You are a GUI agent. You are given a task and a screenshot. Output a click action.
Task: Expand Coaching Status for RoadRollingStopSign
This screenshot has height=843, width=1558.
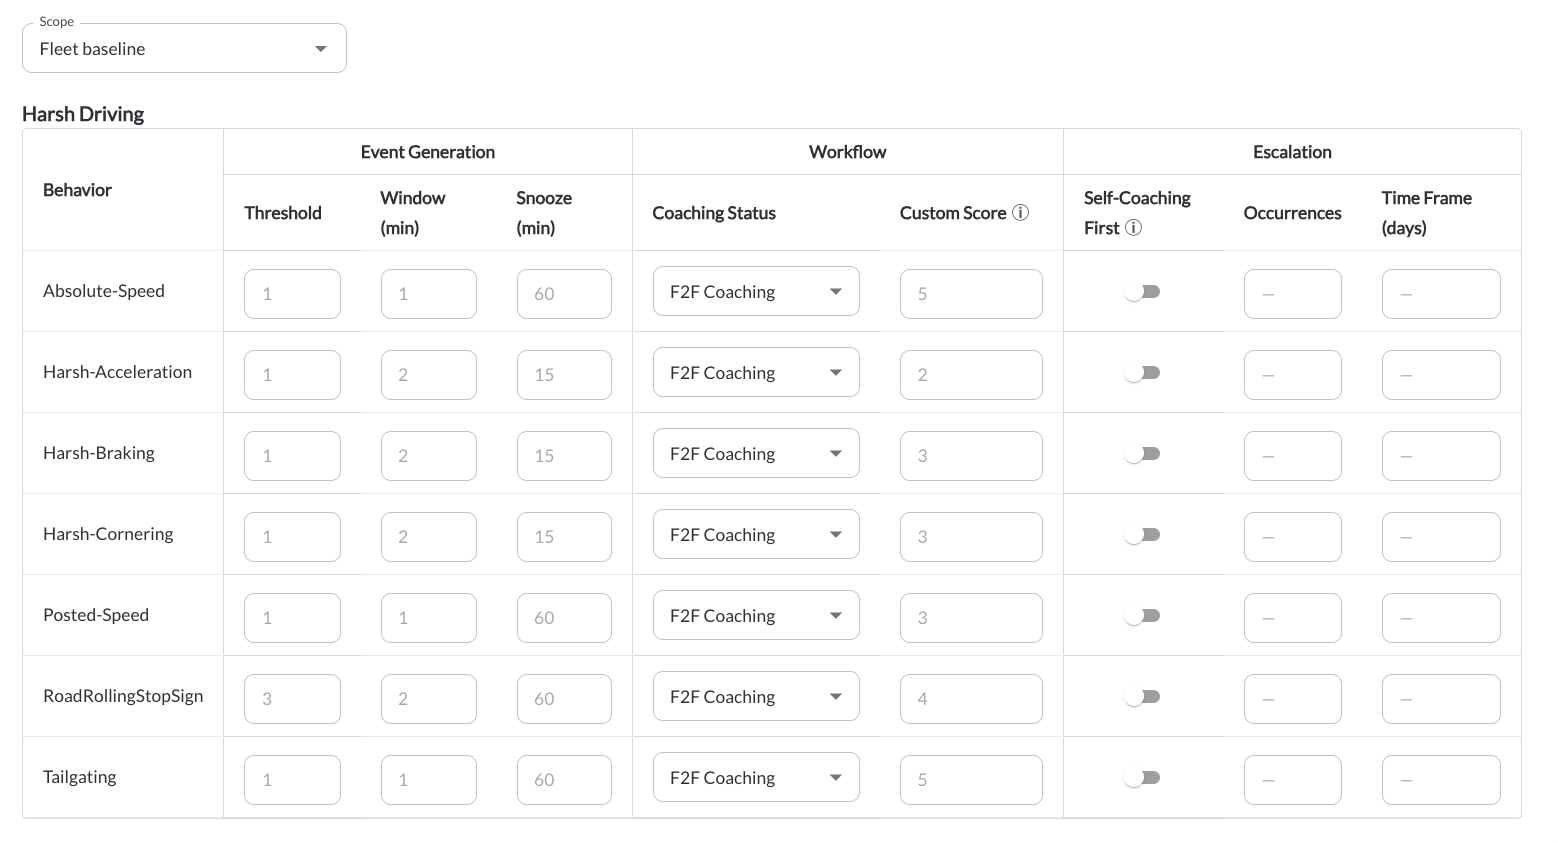point(756,697)
